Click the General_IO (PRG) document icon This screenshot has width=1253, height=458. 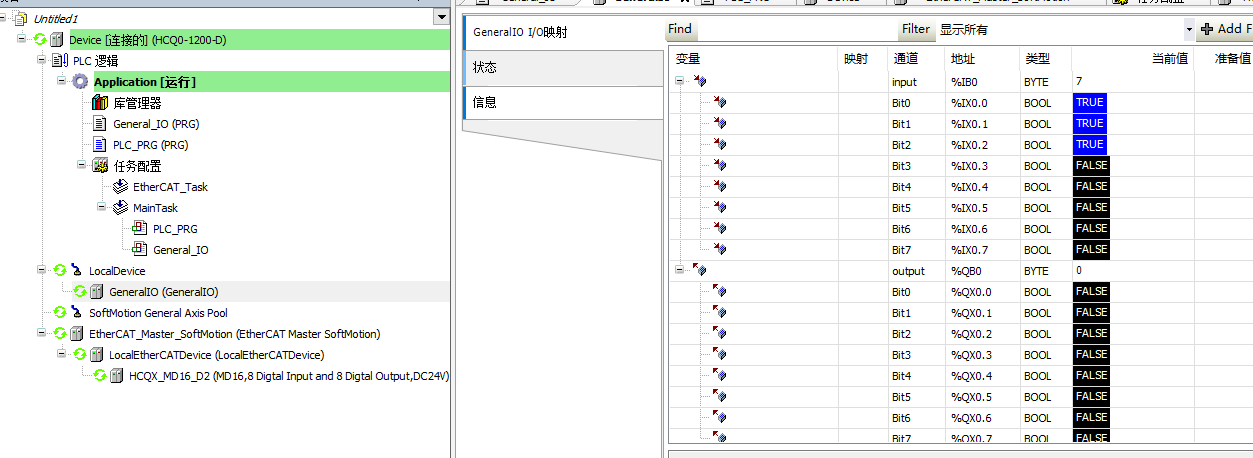[100, 124]
